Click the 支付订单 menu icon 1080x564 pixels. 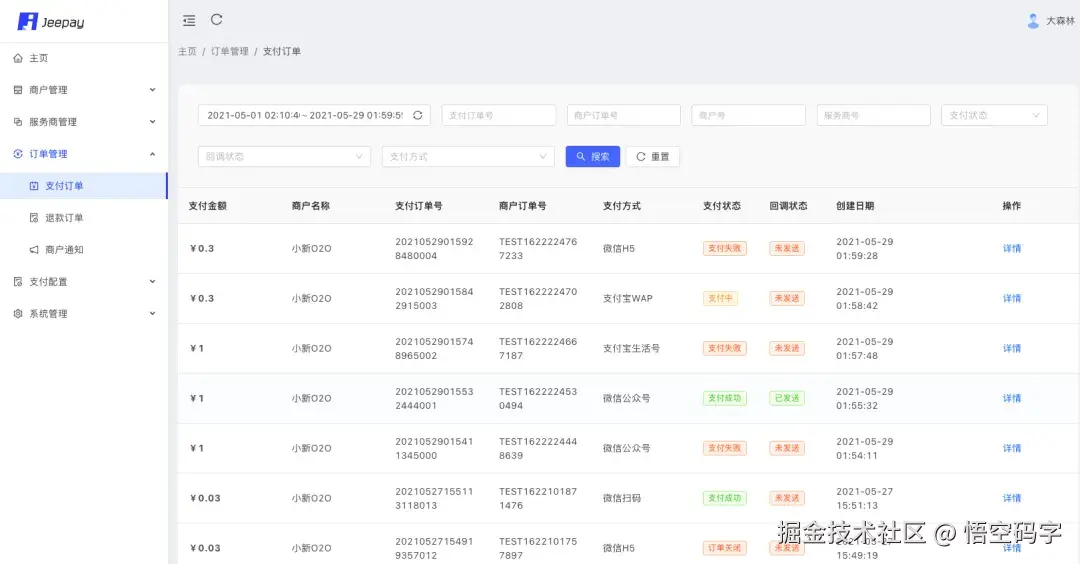click(34, 186)
